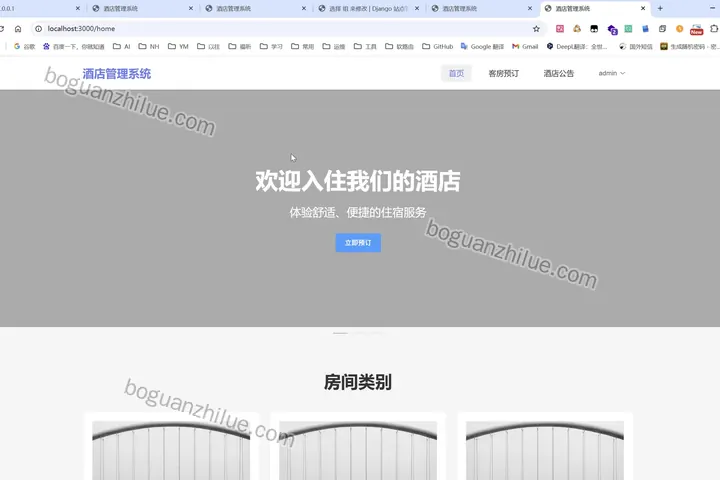Expand the GitHub bookmark folder
Image resolution: width=720 pixels, height=480 pixels.
[x=438, y=46]
